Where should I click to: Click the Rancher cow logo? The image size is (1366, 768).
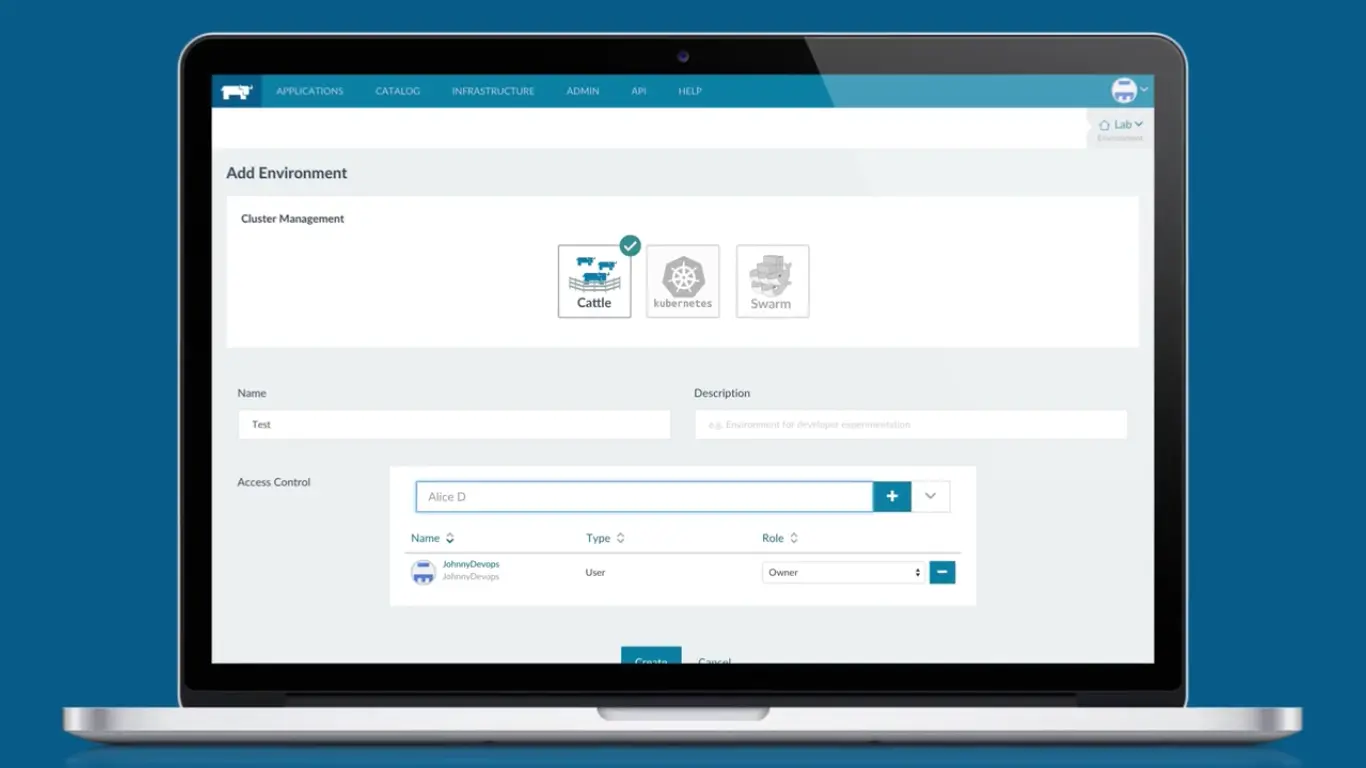coord(237,91)
